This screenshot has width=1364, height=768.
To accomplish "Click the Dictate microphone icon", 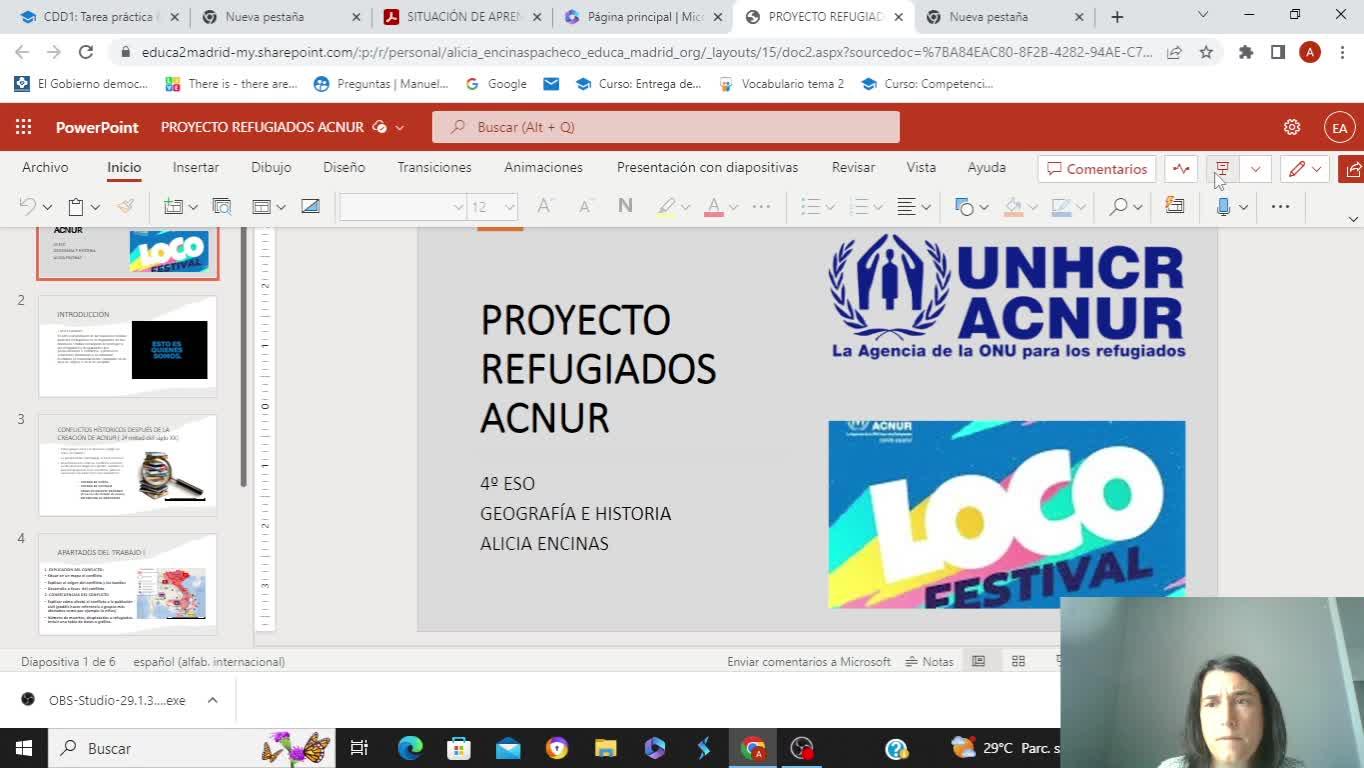I will click(x=1223, y=206).
